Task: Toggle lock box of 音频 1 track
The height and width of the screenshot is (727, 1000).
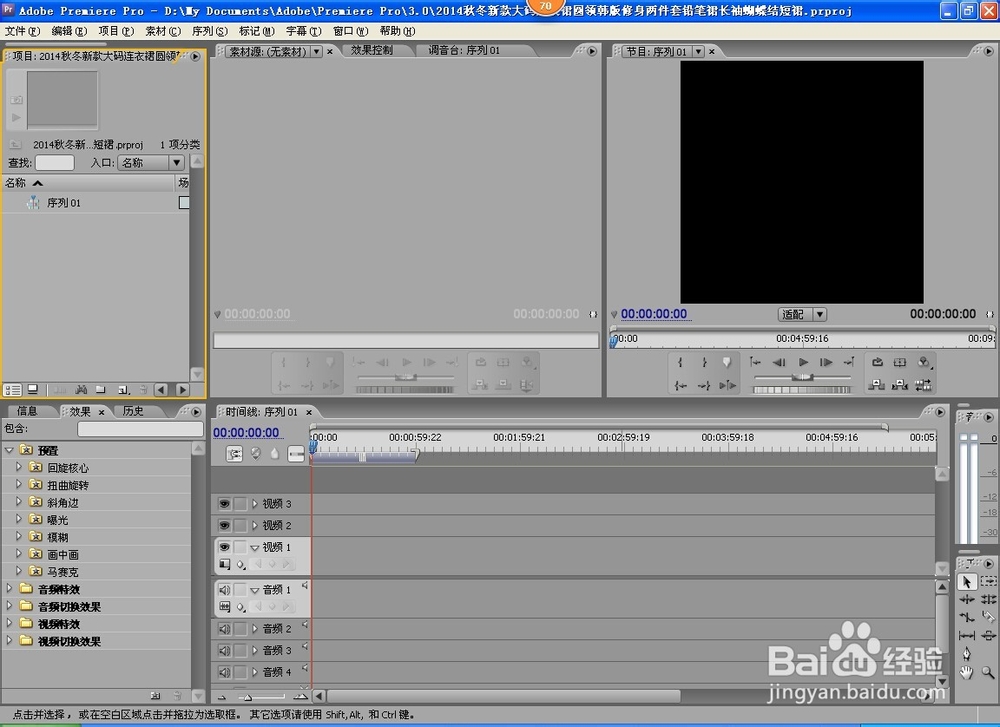Action: 240,590
